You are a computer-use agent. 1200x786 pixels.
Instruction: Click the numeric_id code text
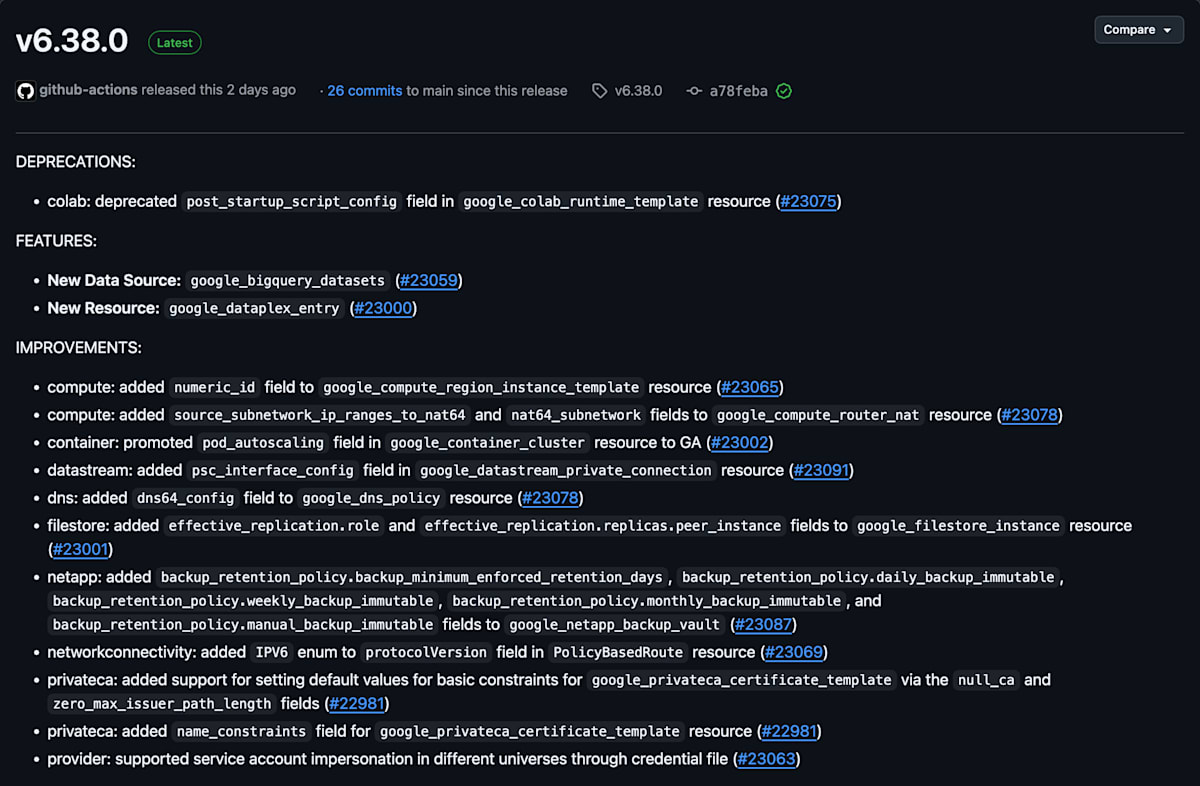point(215,387)
